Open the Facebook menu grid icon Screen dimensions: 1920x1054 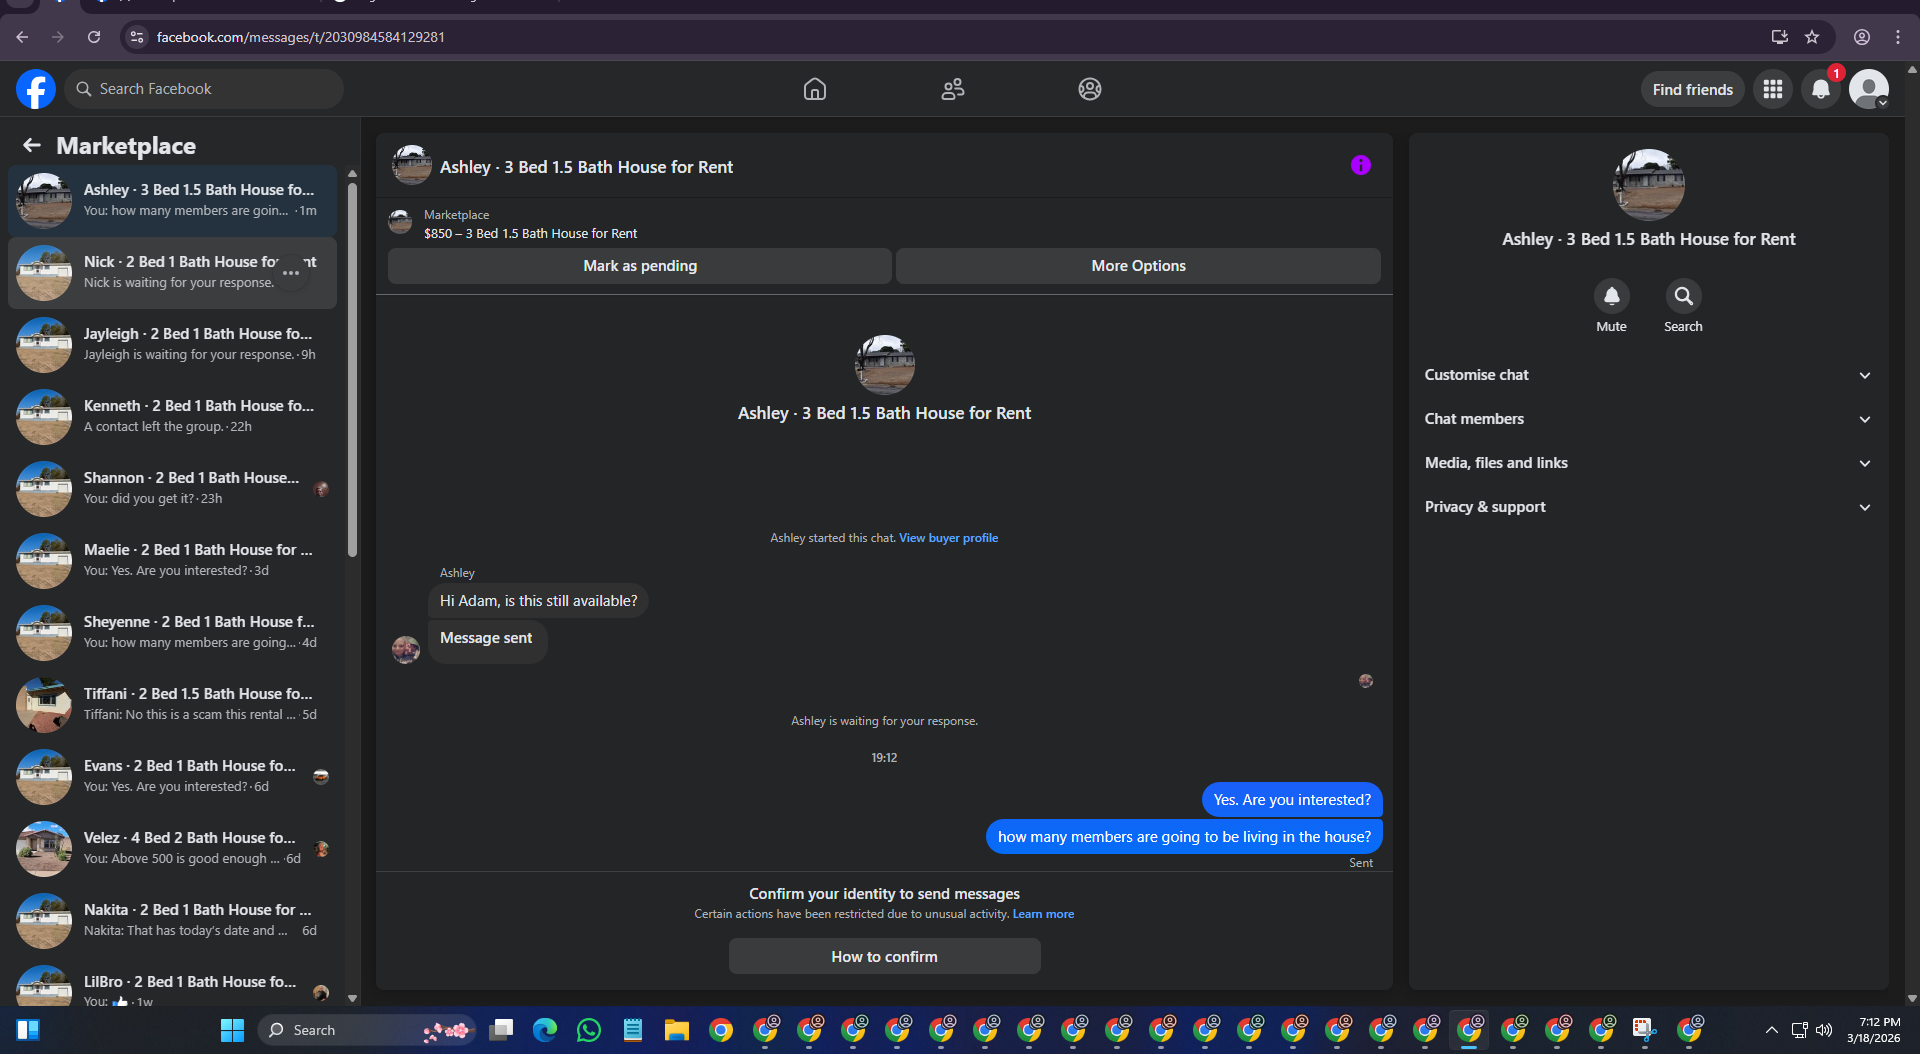point(1773,89)
